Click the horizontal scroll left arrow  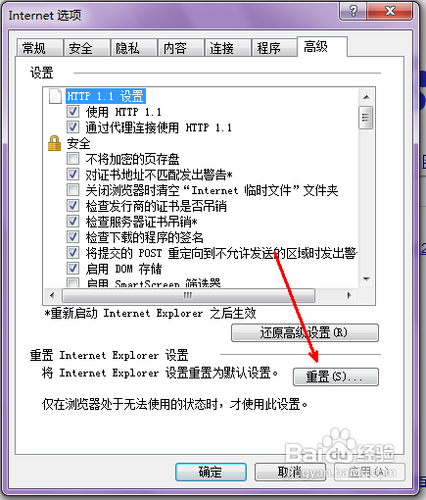52,295
